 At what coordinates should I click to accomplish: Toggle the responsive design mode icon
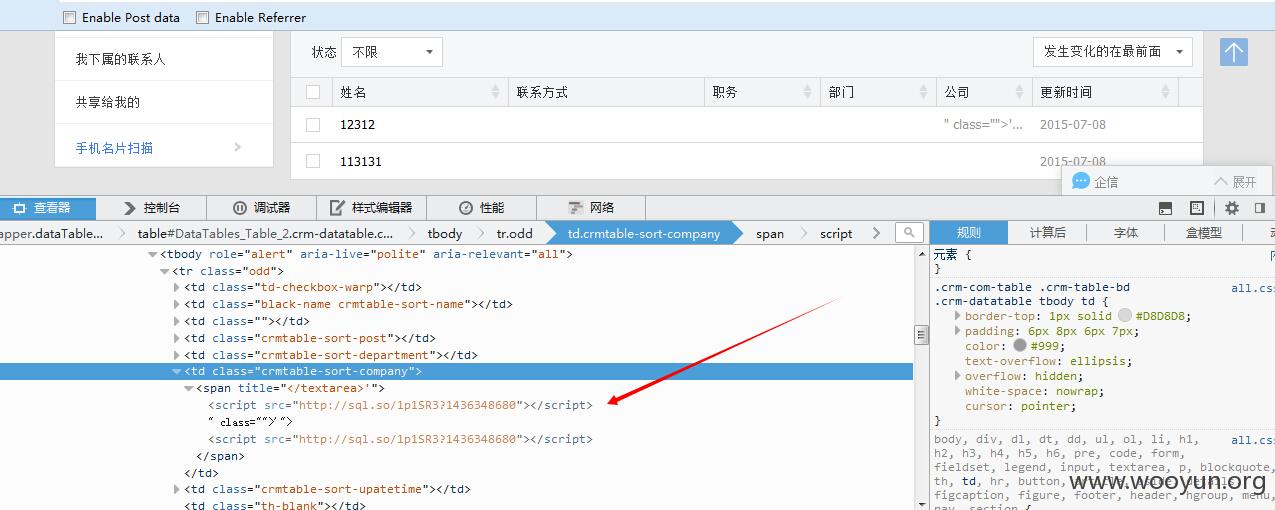point(1197,208)
